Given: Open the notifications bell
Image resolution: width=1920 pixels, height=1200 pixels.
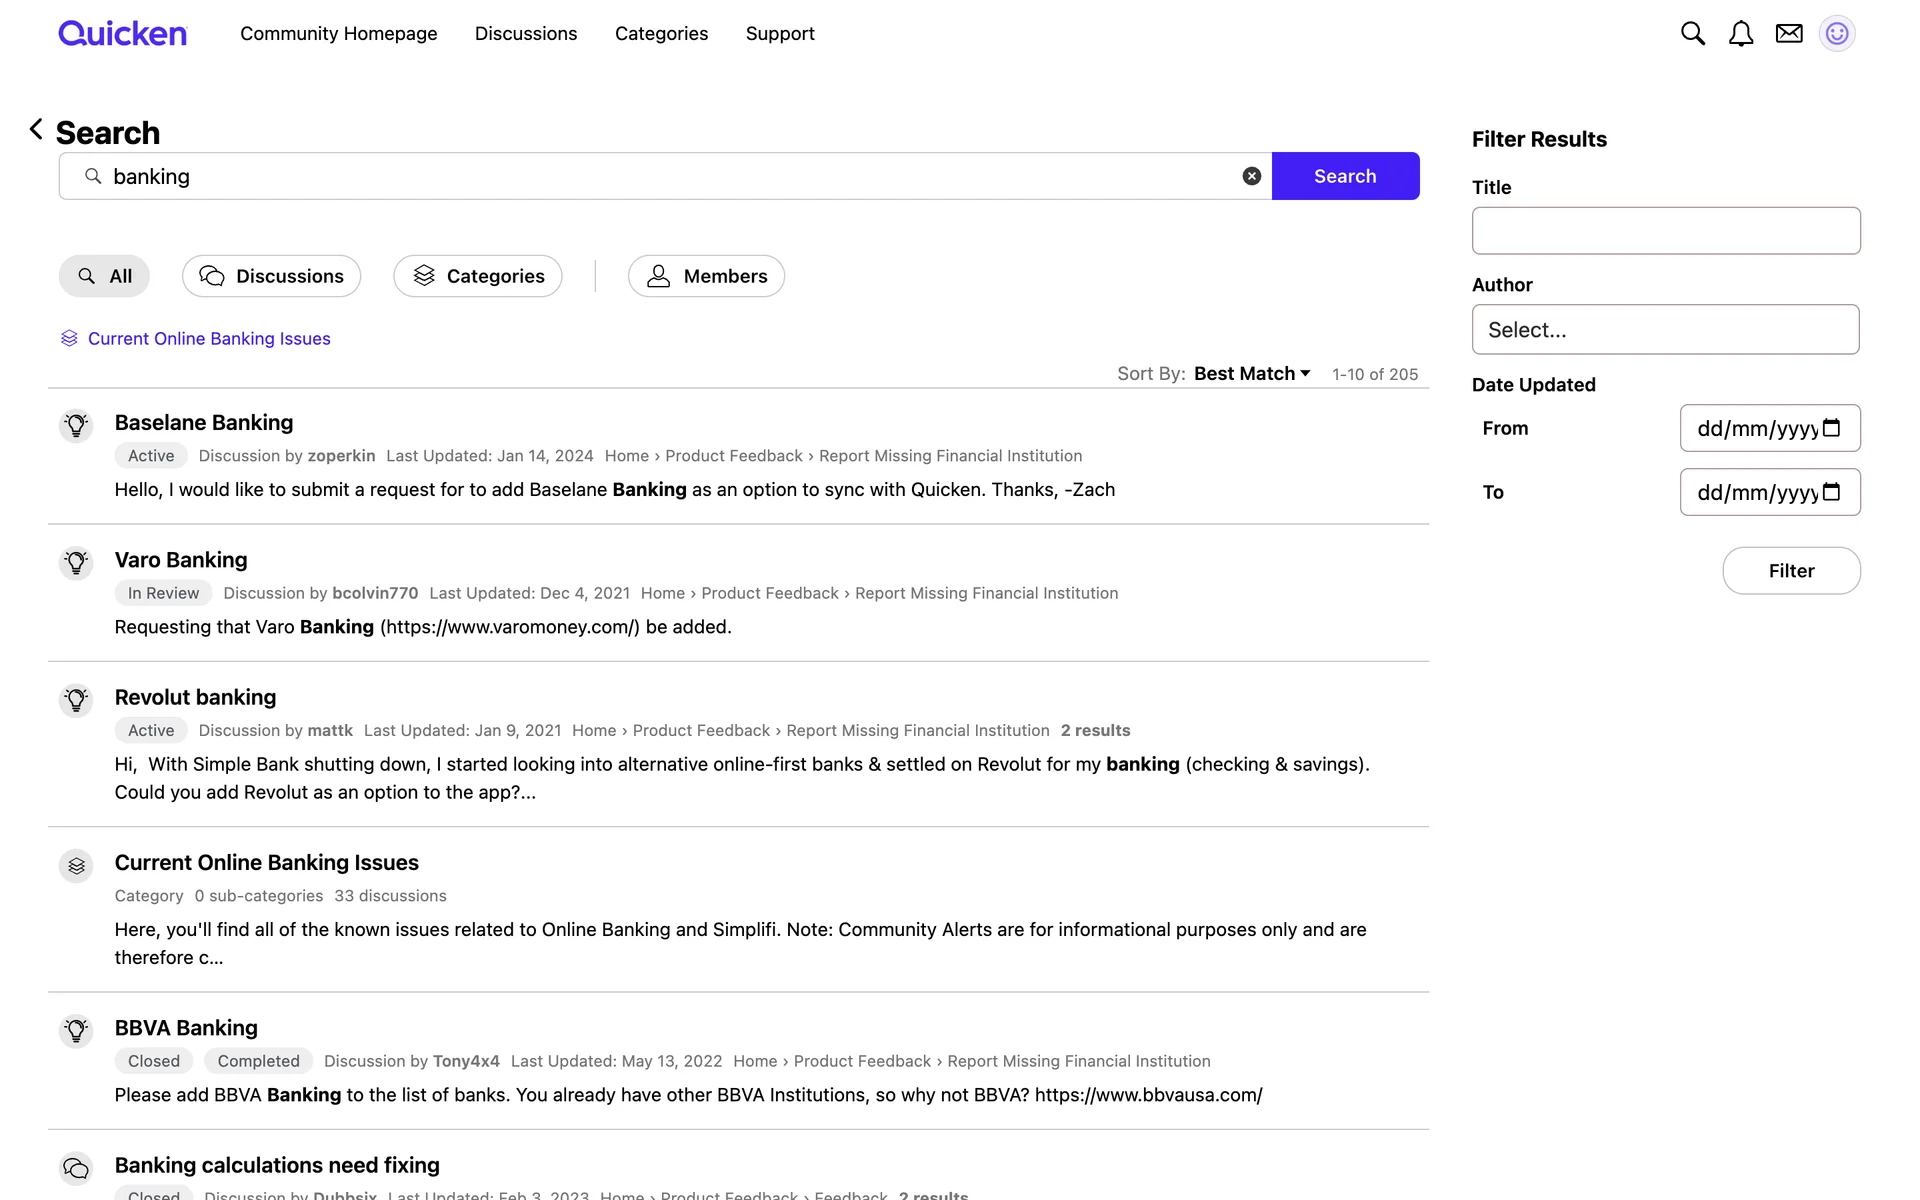Looking at the screenshot, I should (x=1740, y=34).
